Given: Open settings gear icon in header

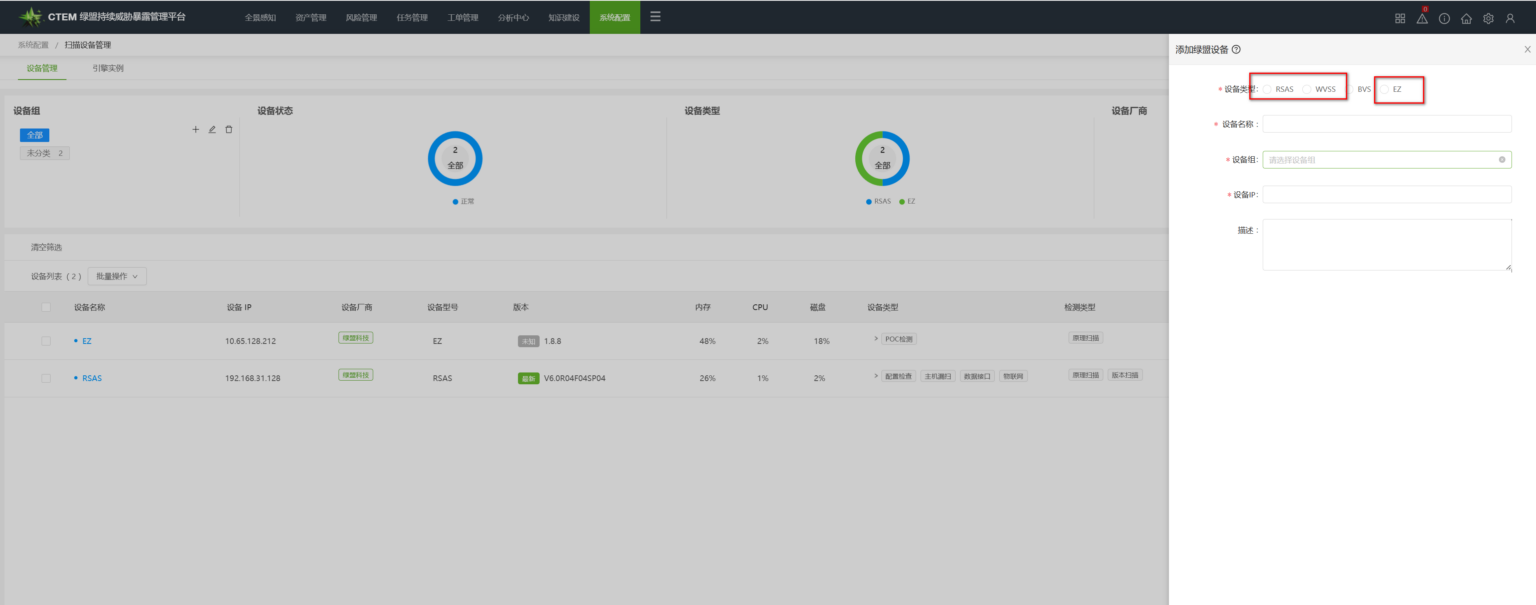Looking at the screenshot, I should [1488, 18].
